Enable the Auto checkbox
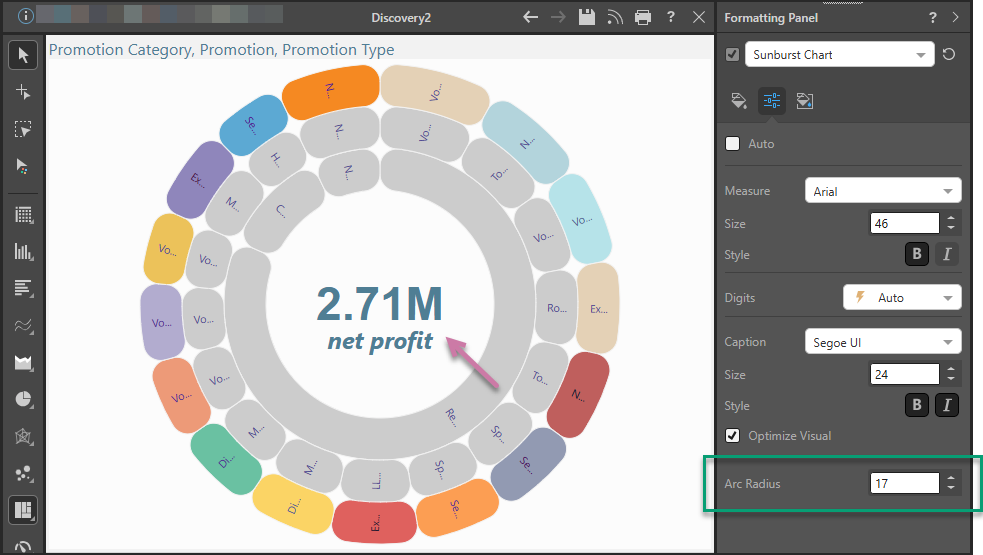The width and height of the screenshot is (983, 555). (x=733, y=144)
